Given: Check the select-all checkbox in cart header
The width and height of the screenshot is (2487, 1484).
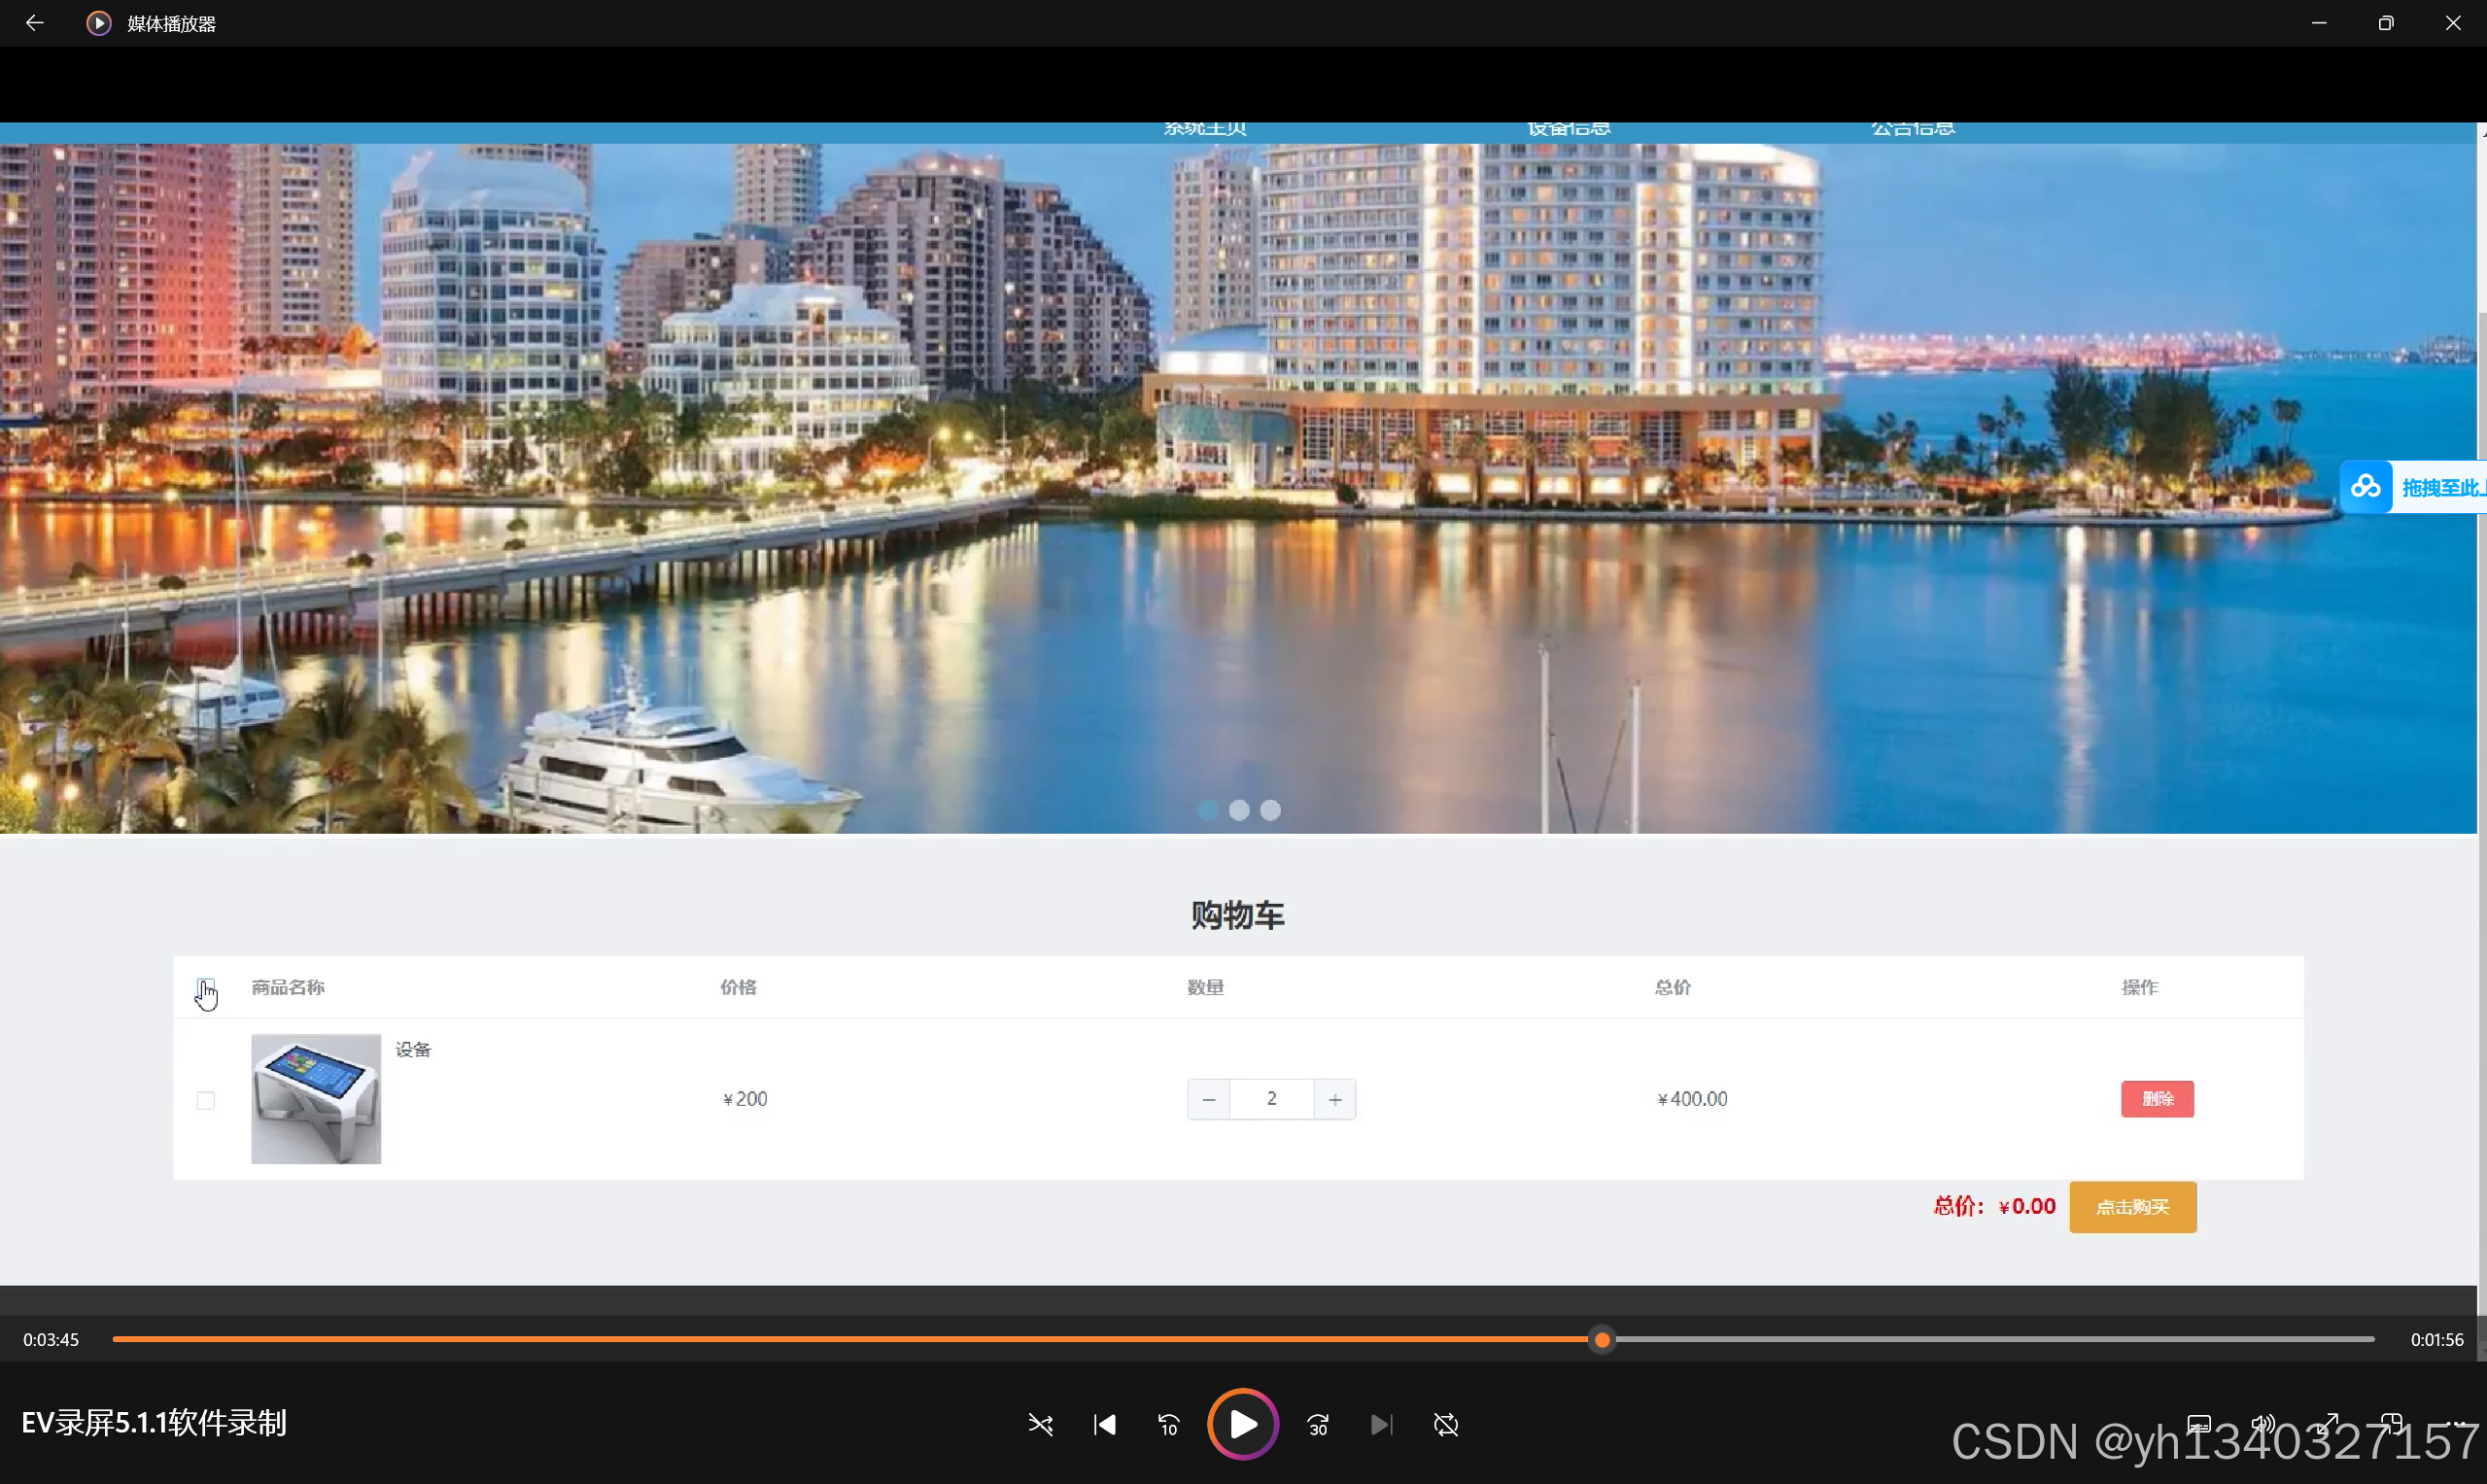Looking at the screenshot, I should [205, 986].
